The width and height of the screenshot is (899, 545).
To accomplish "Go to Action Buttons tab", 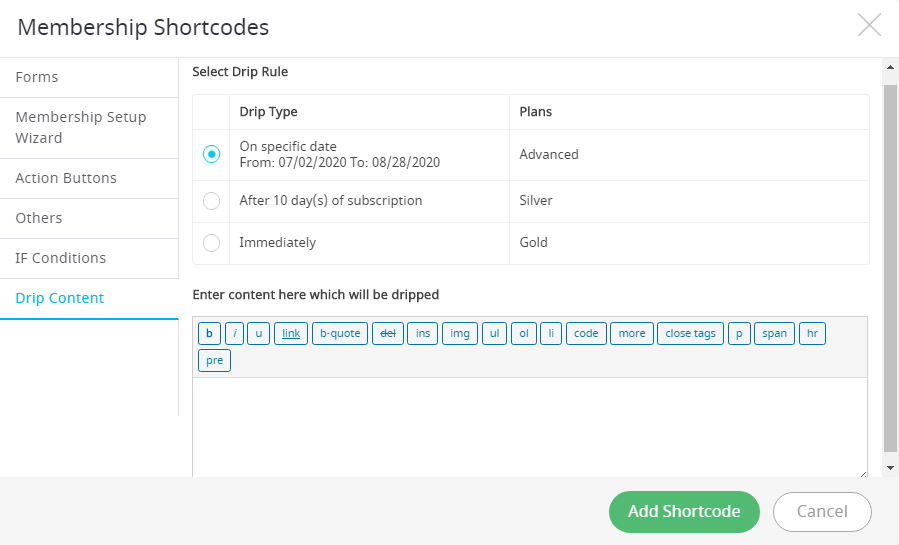I will [89, 178].
